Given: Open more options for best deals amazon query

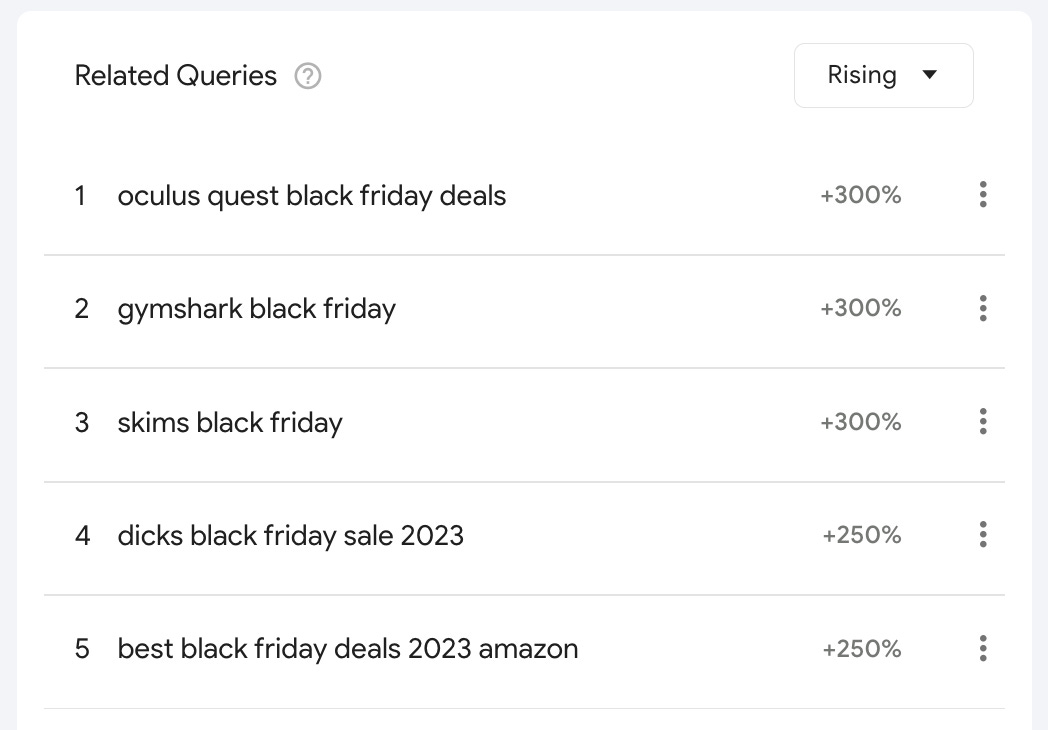Looking at the screenshot, I should click(983, 648).
